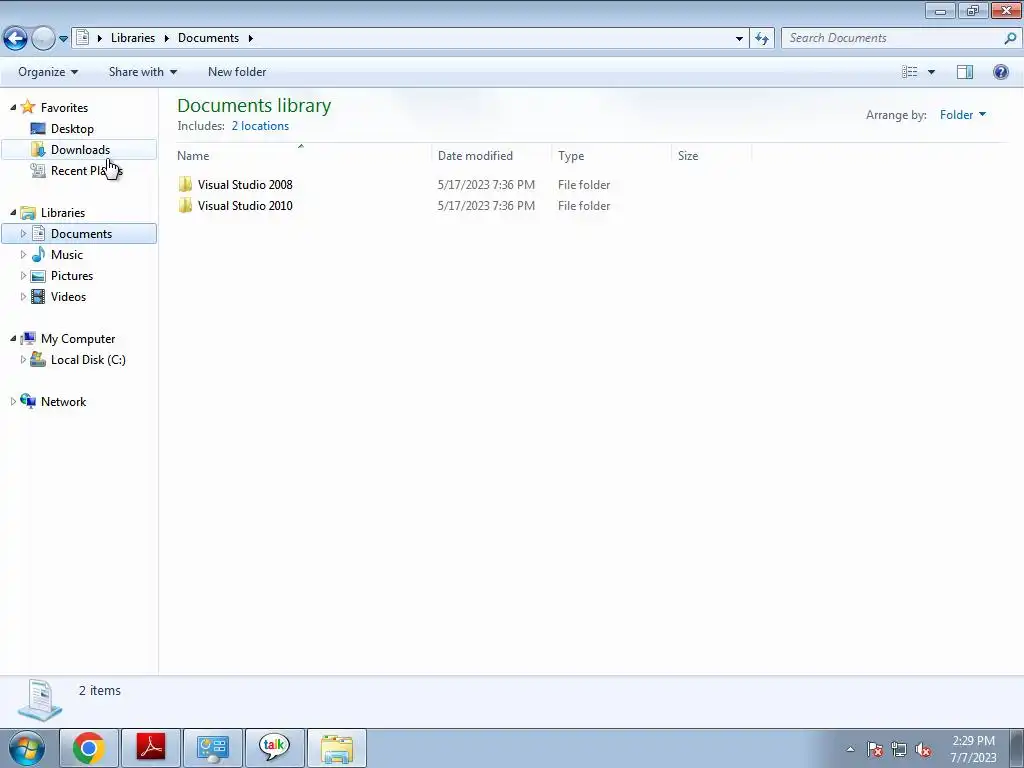Collapse the Libraries group
The width and height of the screenshot is (1024, 768).
[13, 212]
